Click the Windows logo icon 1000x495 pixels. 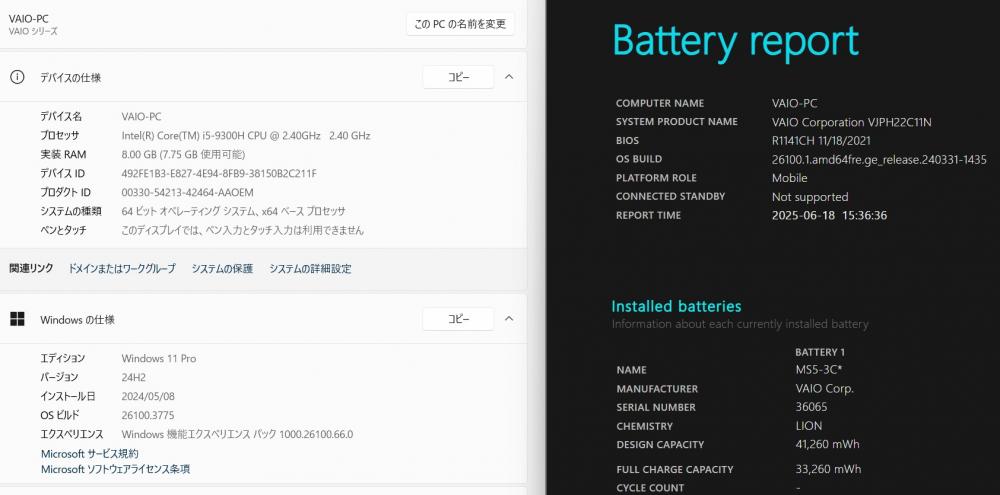pos(17,319)
